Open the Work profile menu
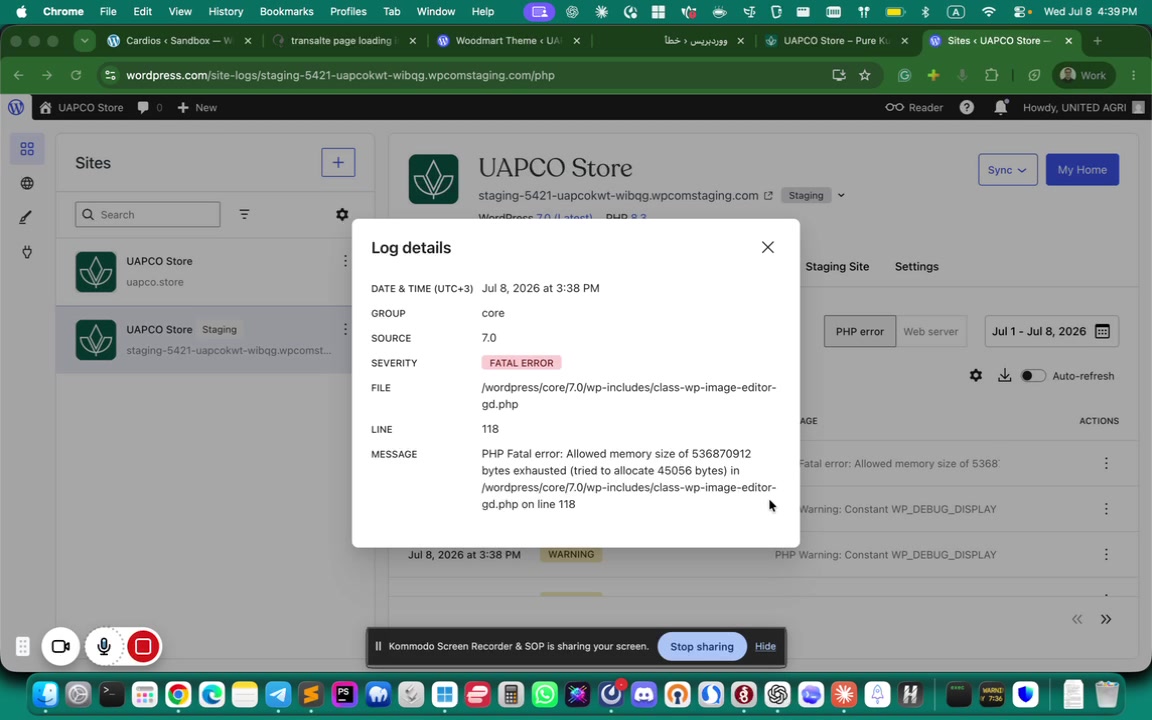The height and width of the screenshot is (720, 1152). 1084,75
